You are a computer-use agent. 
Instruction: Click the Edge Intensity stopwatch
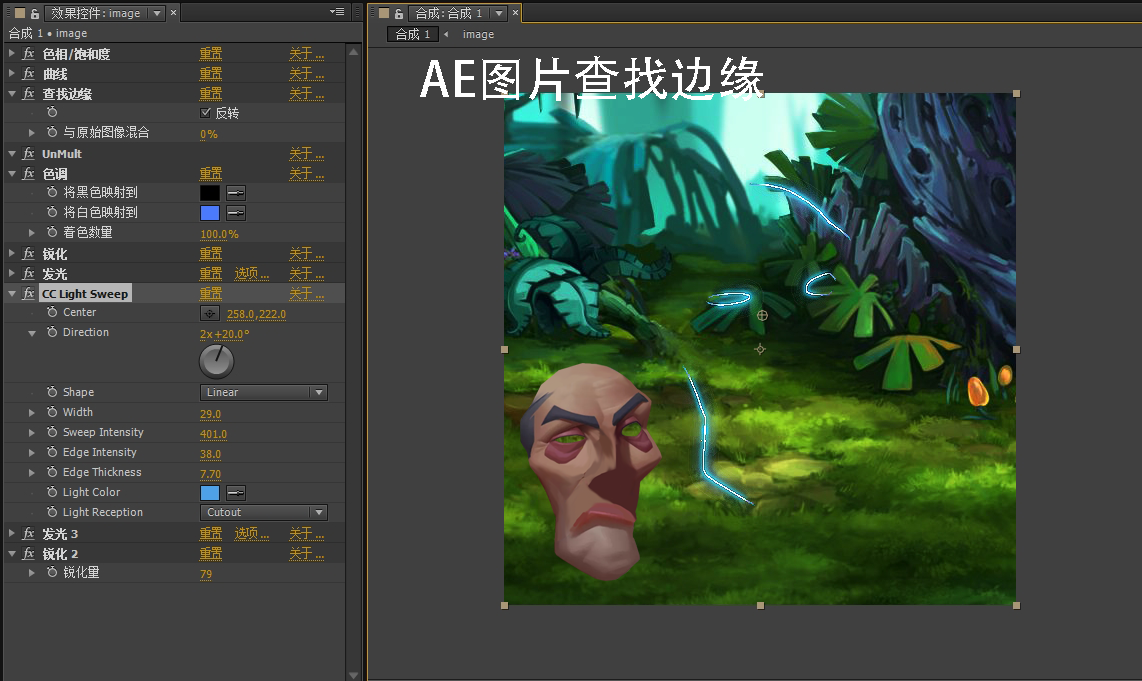[52, 452]
